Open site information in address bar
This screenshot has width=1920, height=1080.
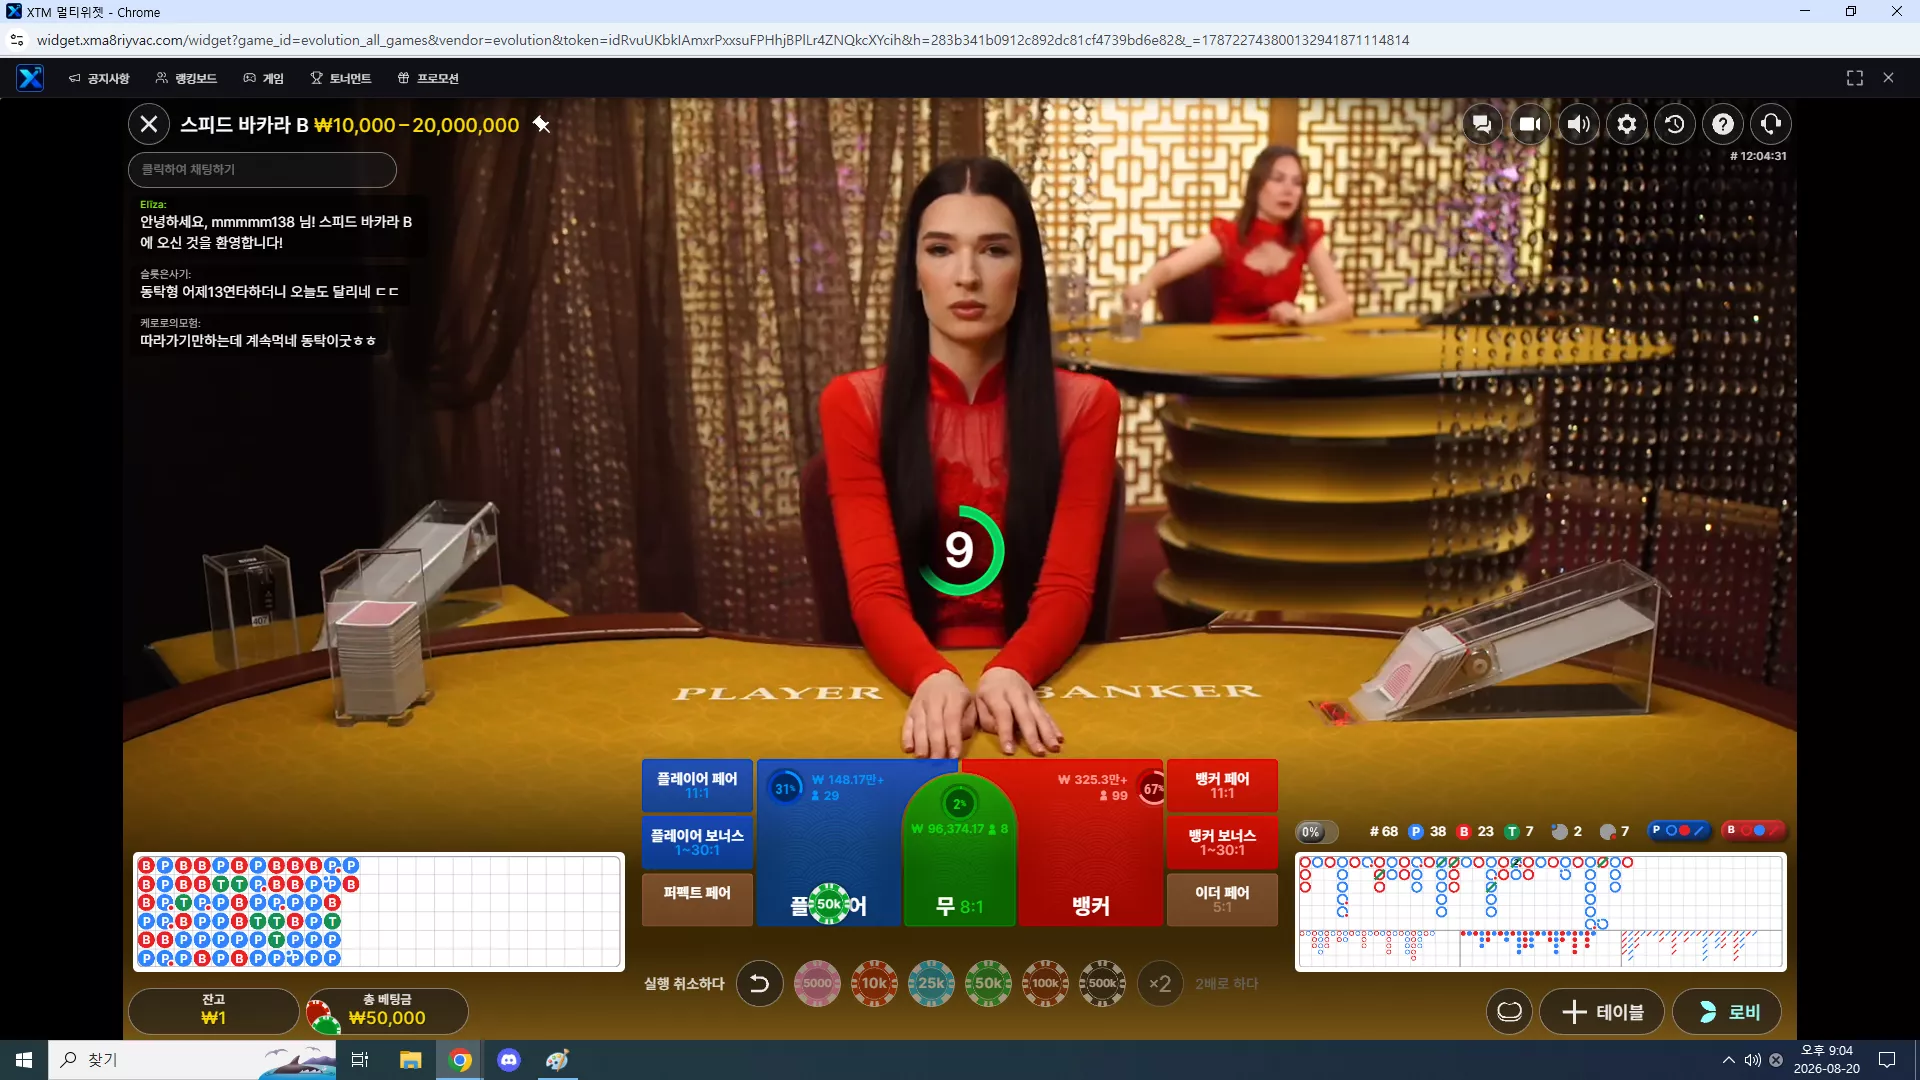(17, 40)
